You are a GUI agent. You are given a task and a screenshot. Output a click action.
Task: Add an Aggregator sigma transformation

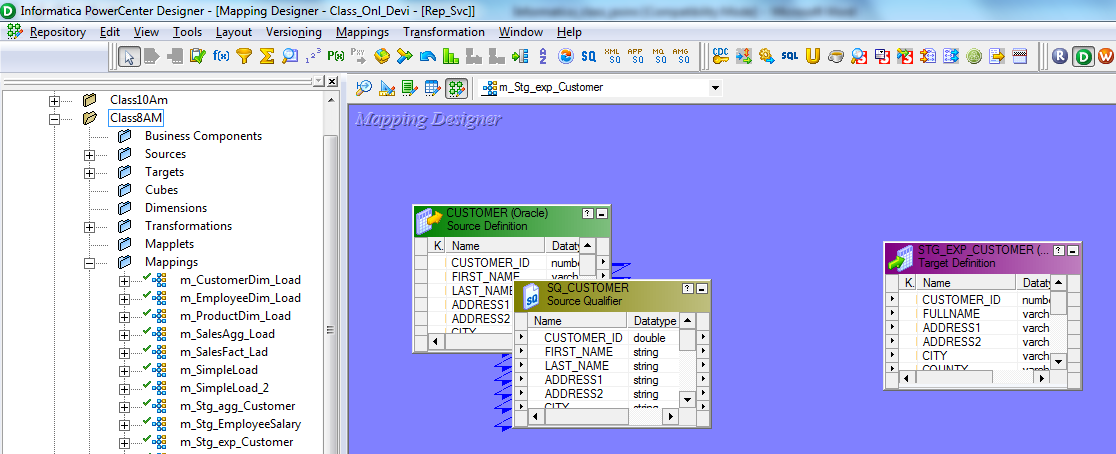pyautogui.click(x=267, y=56)
